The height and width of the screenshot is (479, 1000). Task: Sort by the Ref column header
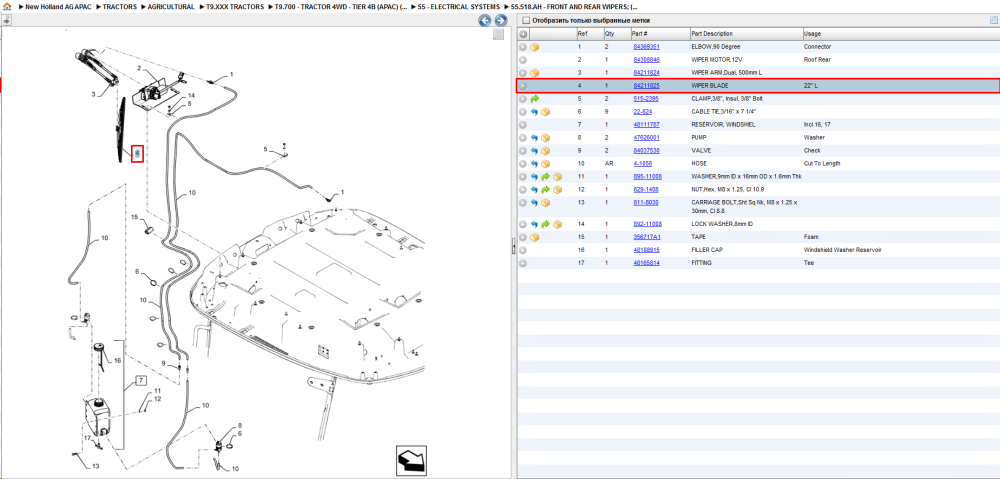pos(582,34)
